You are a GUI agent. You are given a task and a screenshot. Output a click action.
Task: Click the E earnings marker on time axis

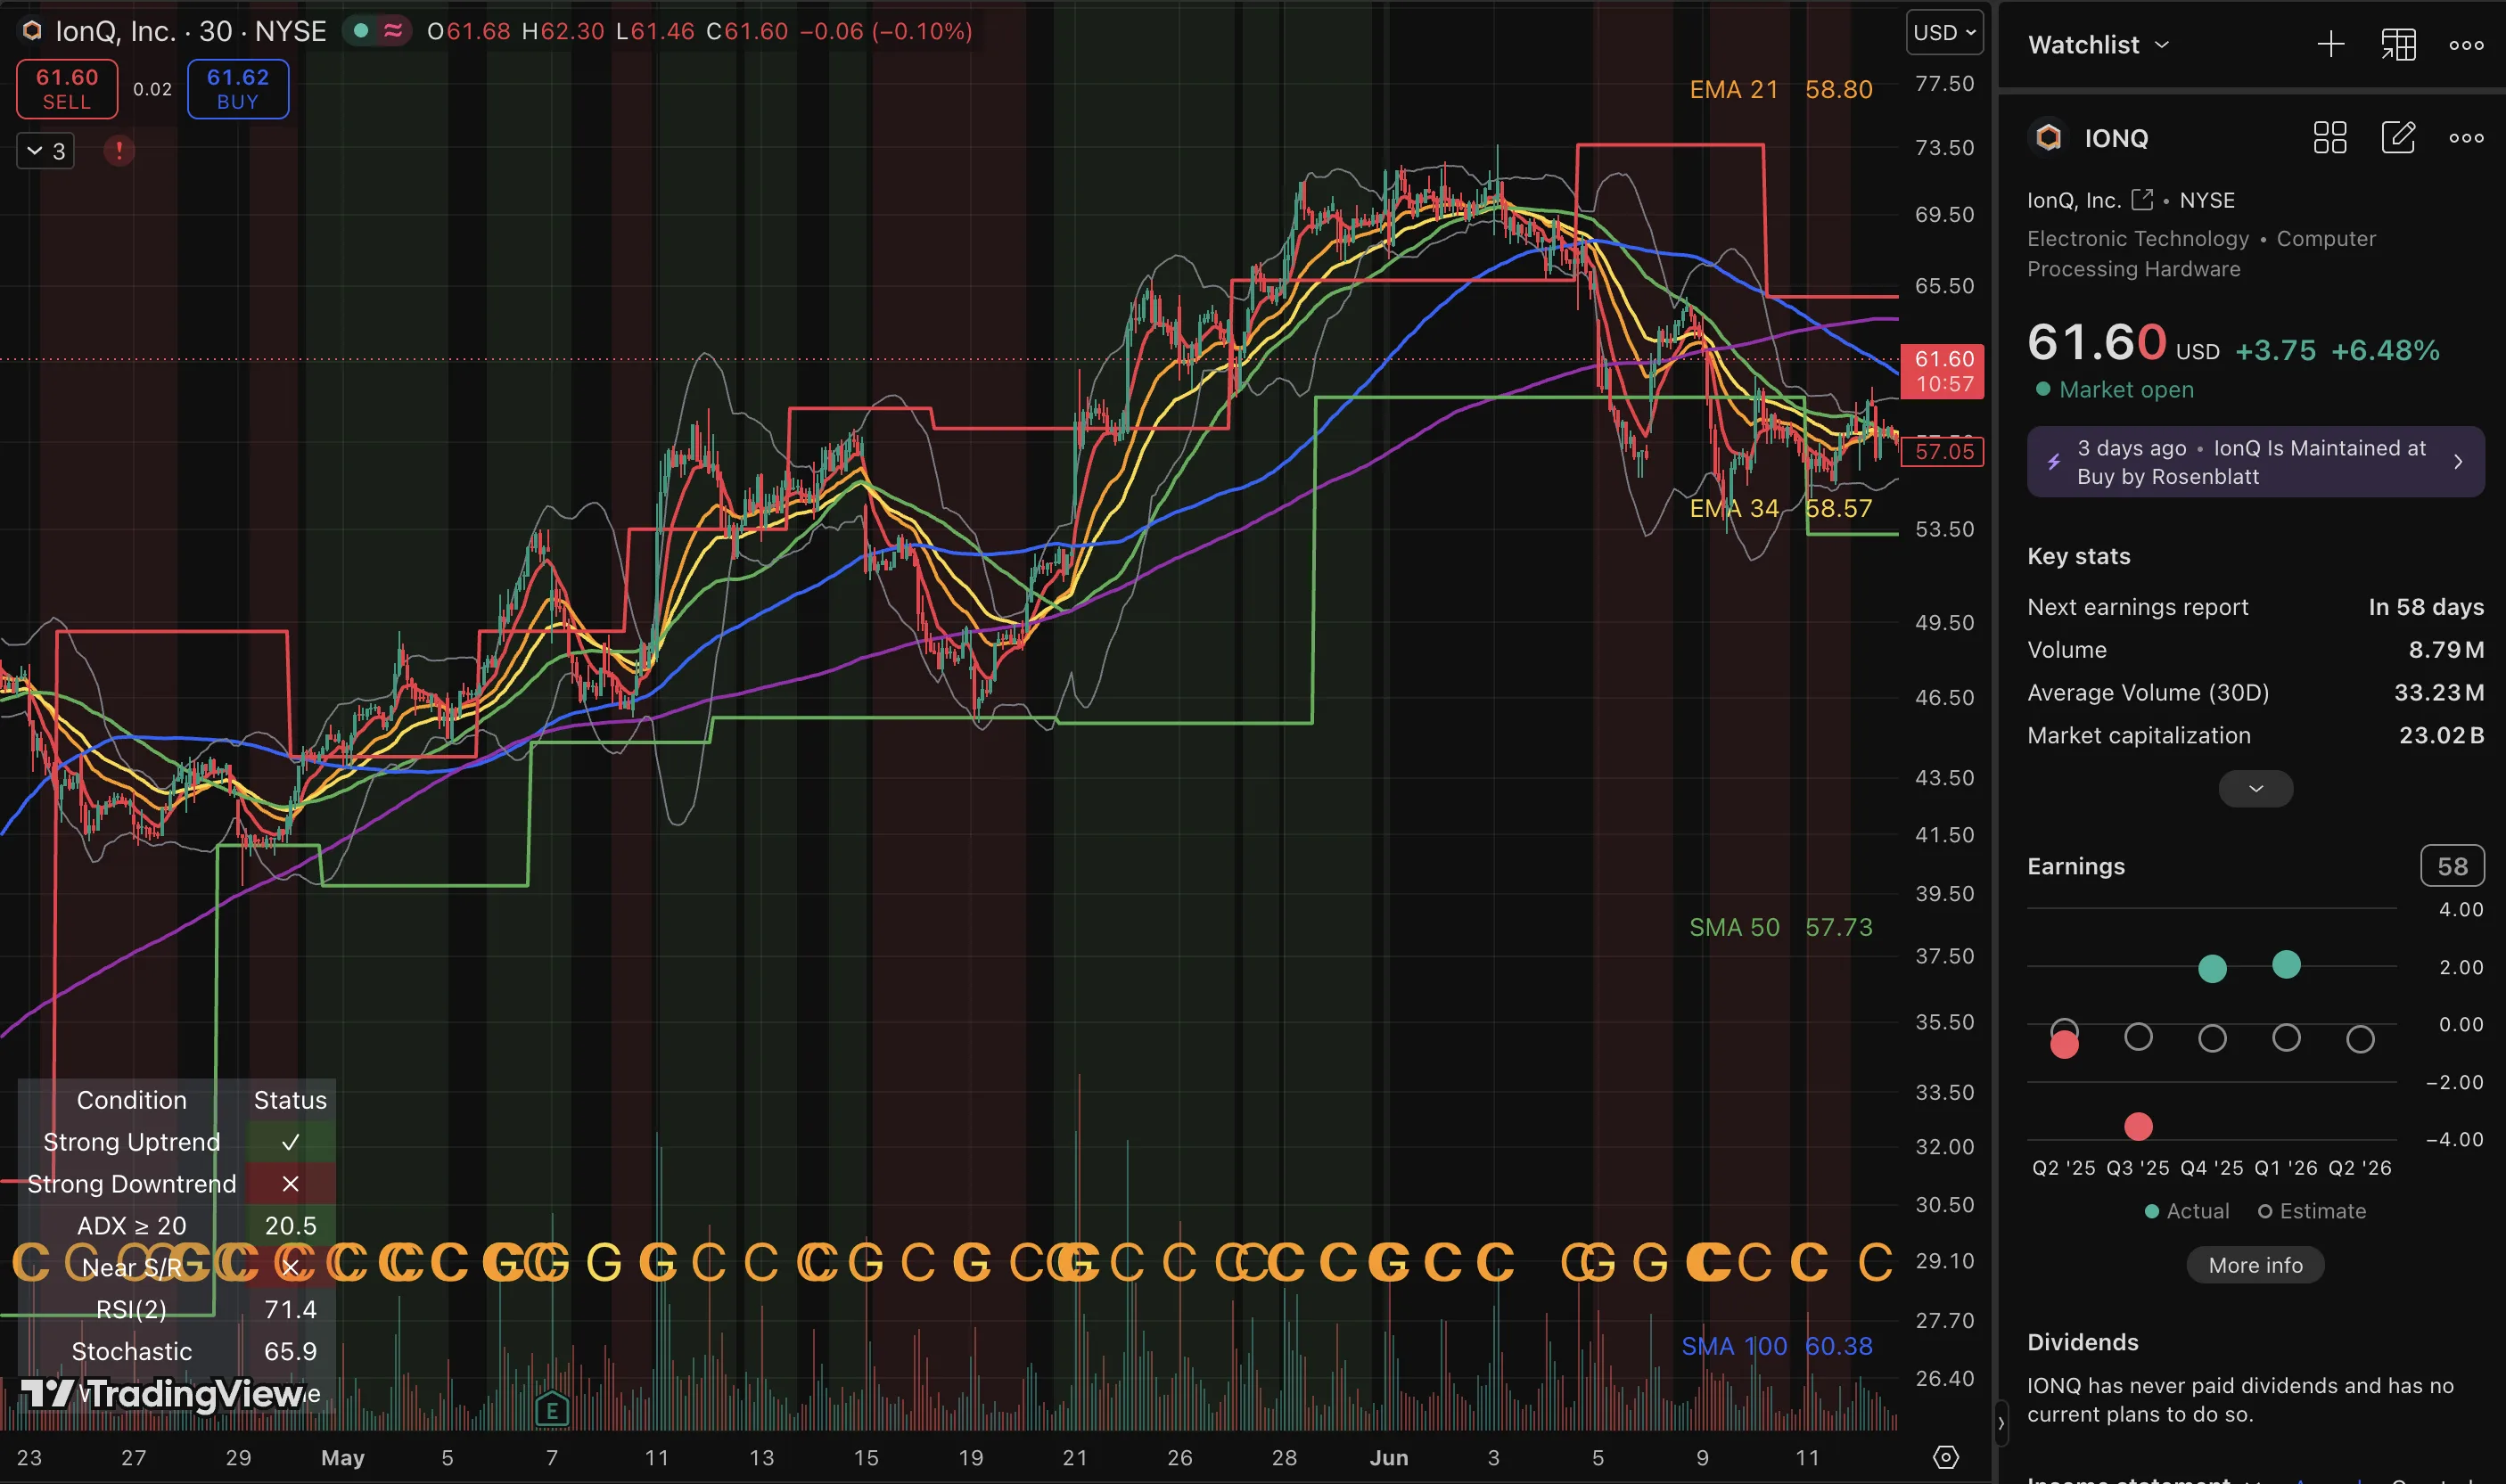pos(551,1409)
